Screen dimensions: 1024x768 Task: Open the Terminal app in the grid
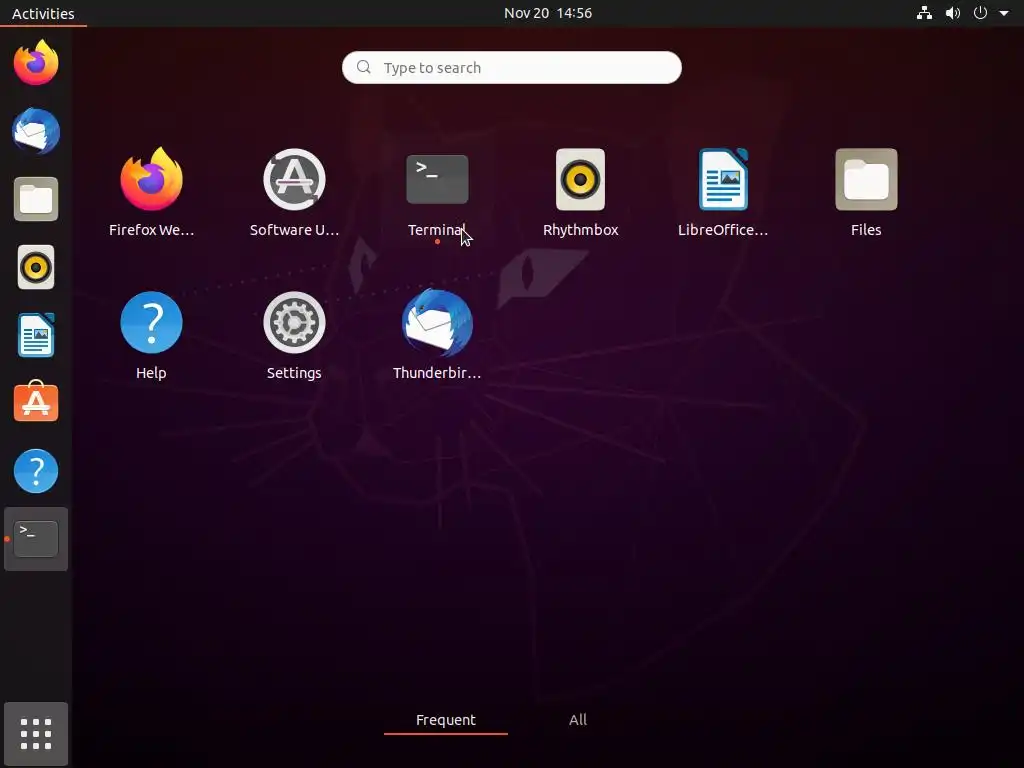(437, 180)
